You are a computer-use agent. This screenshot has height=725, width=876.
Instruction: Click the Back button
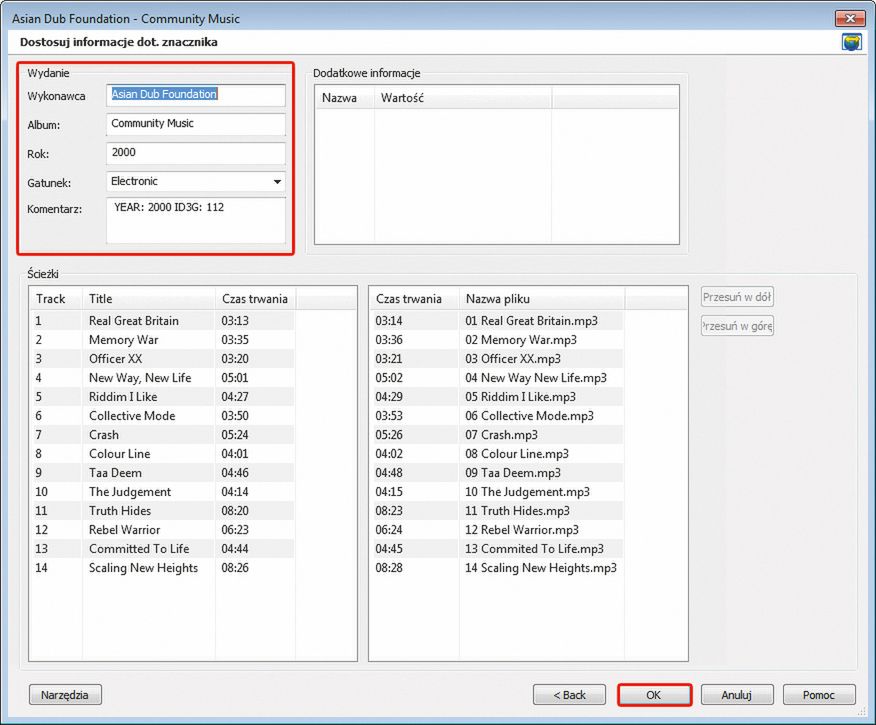[x=569, y=695]
